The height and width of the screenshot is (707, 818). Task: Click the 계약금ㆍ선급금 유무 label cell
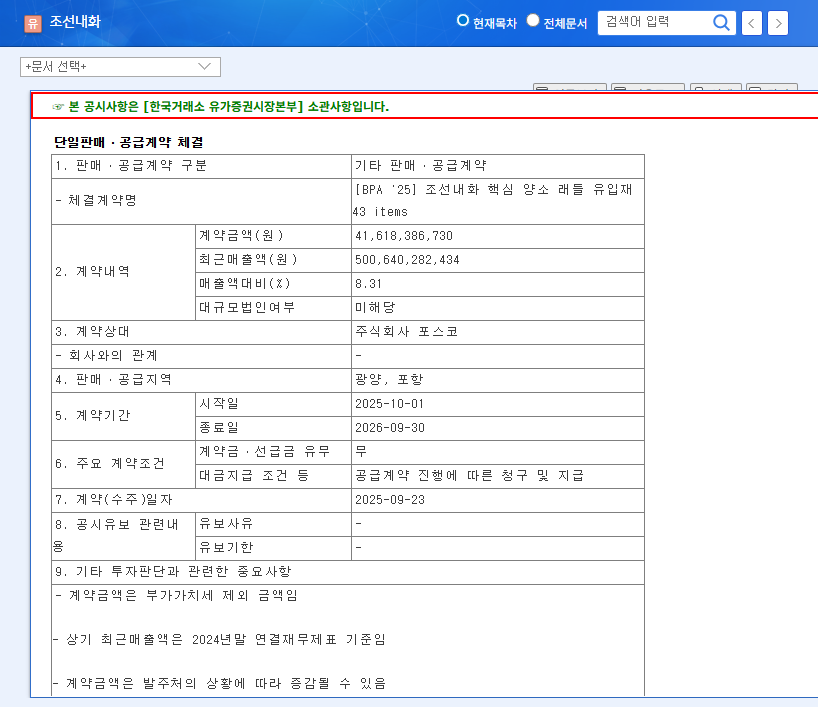pyautogui.click(x=273, y=452)
